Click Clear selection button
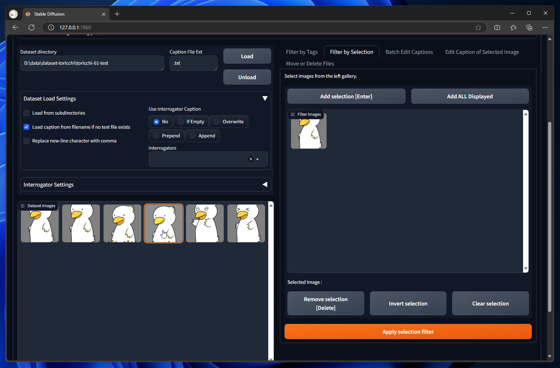This screenshot has height=368, width=560. pos(490,303)
